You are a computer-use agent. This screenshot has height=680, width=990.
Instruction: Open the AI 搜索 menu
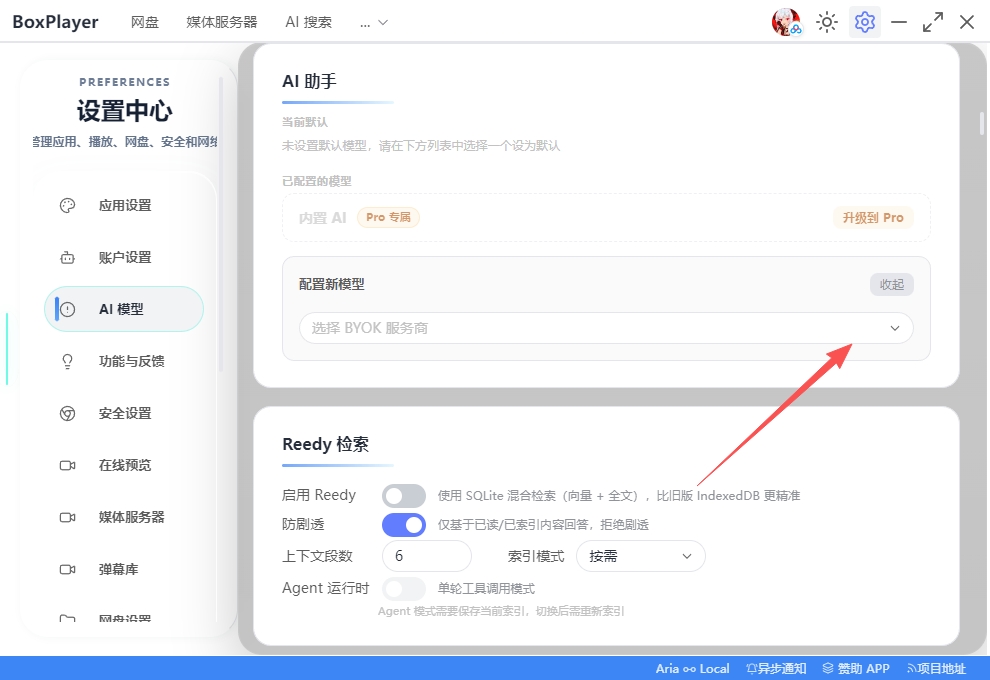pos(308,22)
